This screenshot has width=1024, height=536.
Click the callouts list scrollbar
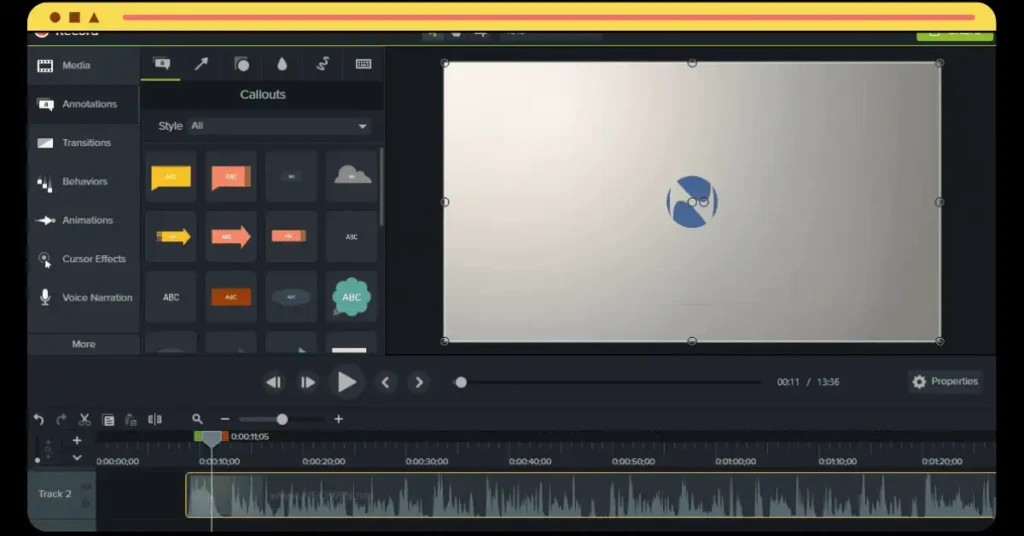(381, 188)
